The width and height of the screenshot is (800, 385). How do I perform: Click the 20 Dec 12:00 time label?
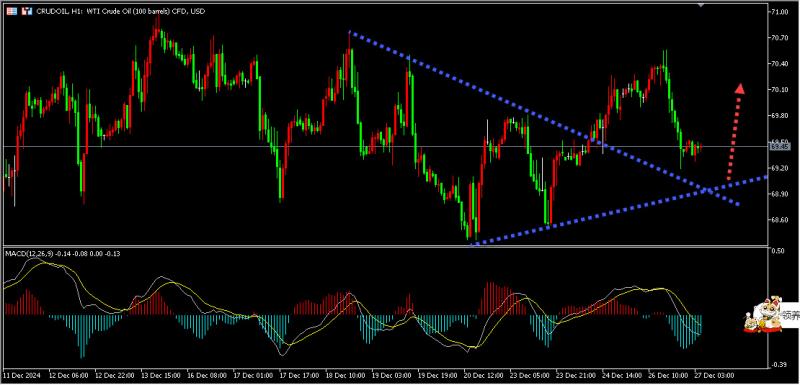[483, 375]
